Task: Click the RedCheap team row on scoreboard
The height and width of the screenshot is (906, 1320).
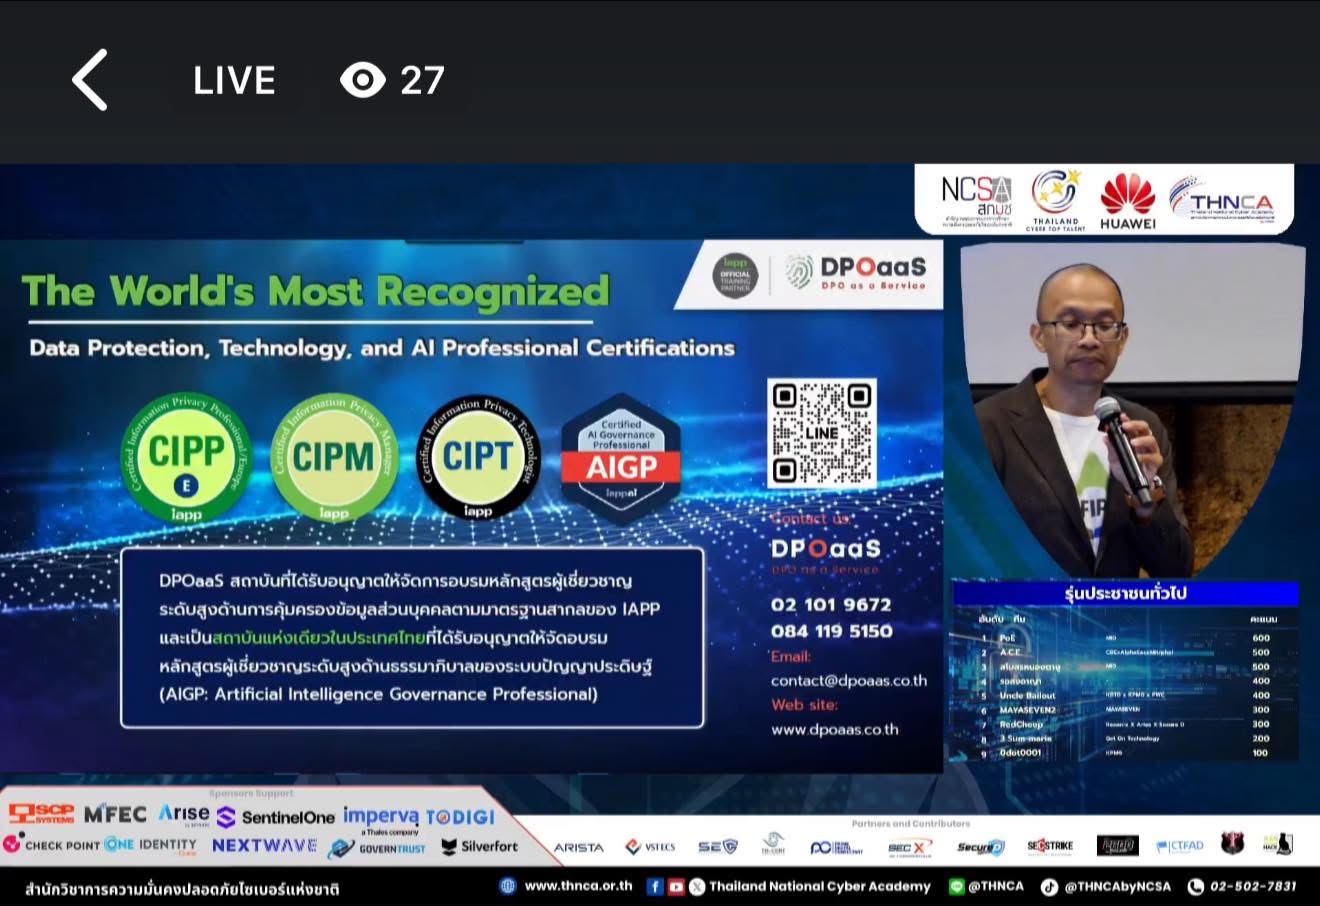Action: (1125, 724)
